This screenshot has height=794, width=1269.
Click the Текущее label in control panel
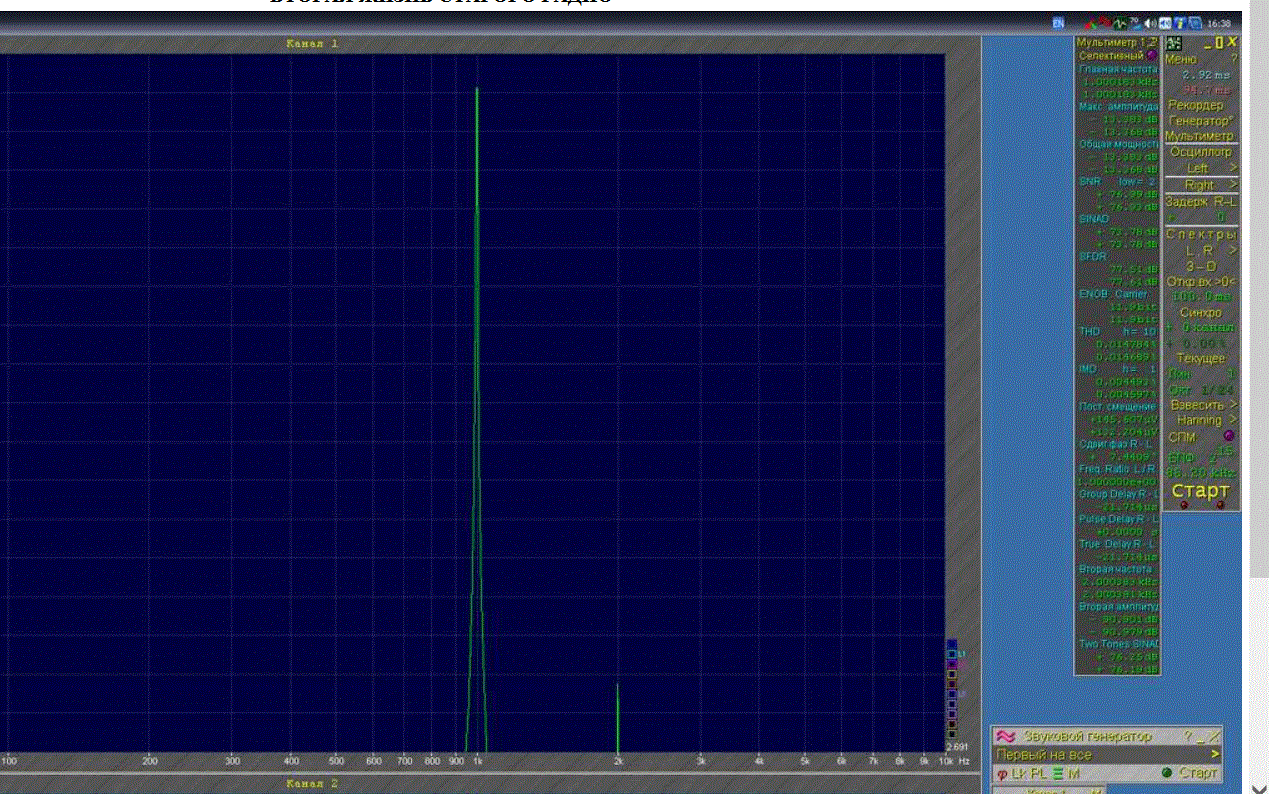click(1201, 358)
